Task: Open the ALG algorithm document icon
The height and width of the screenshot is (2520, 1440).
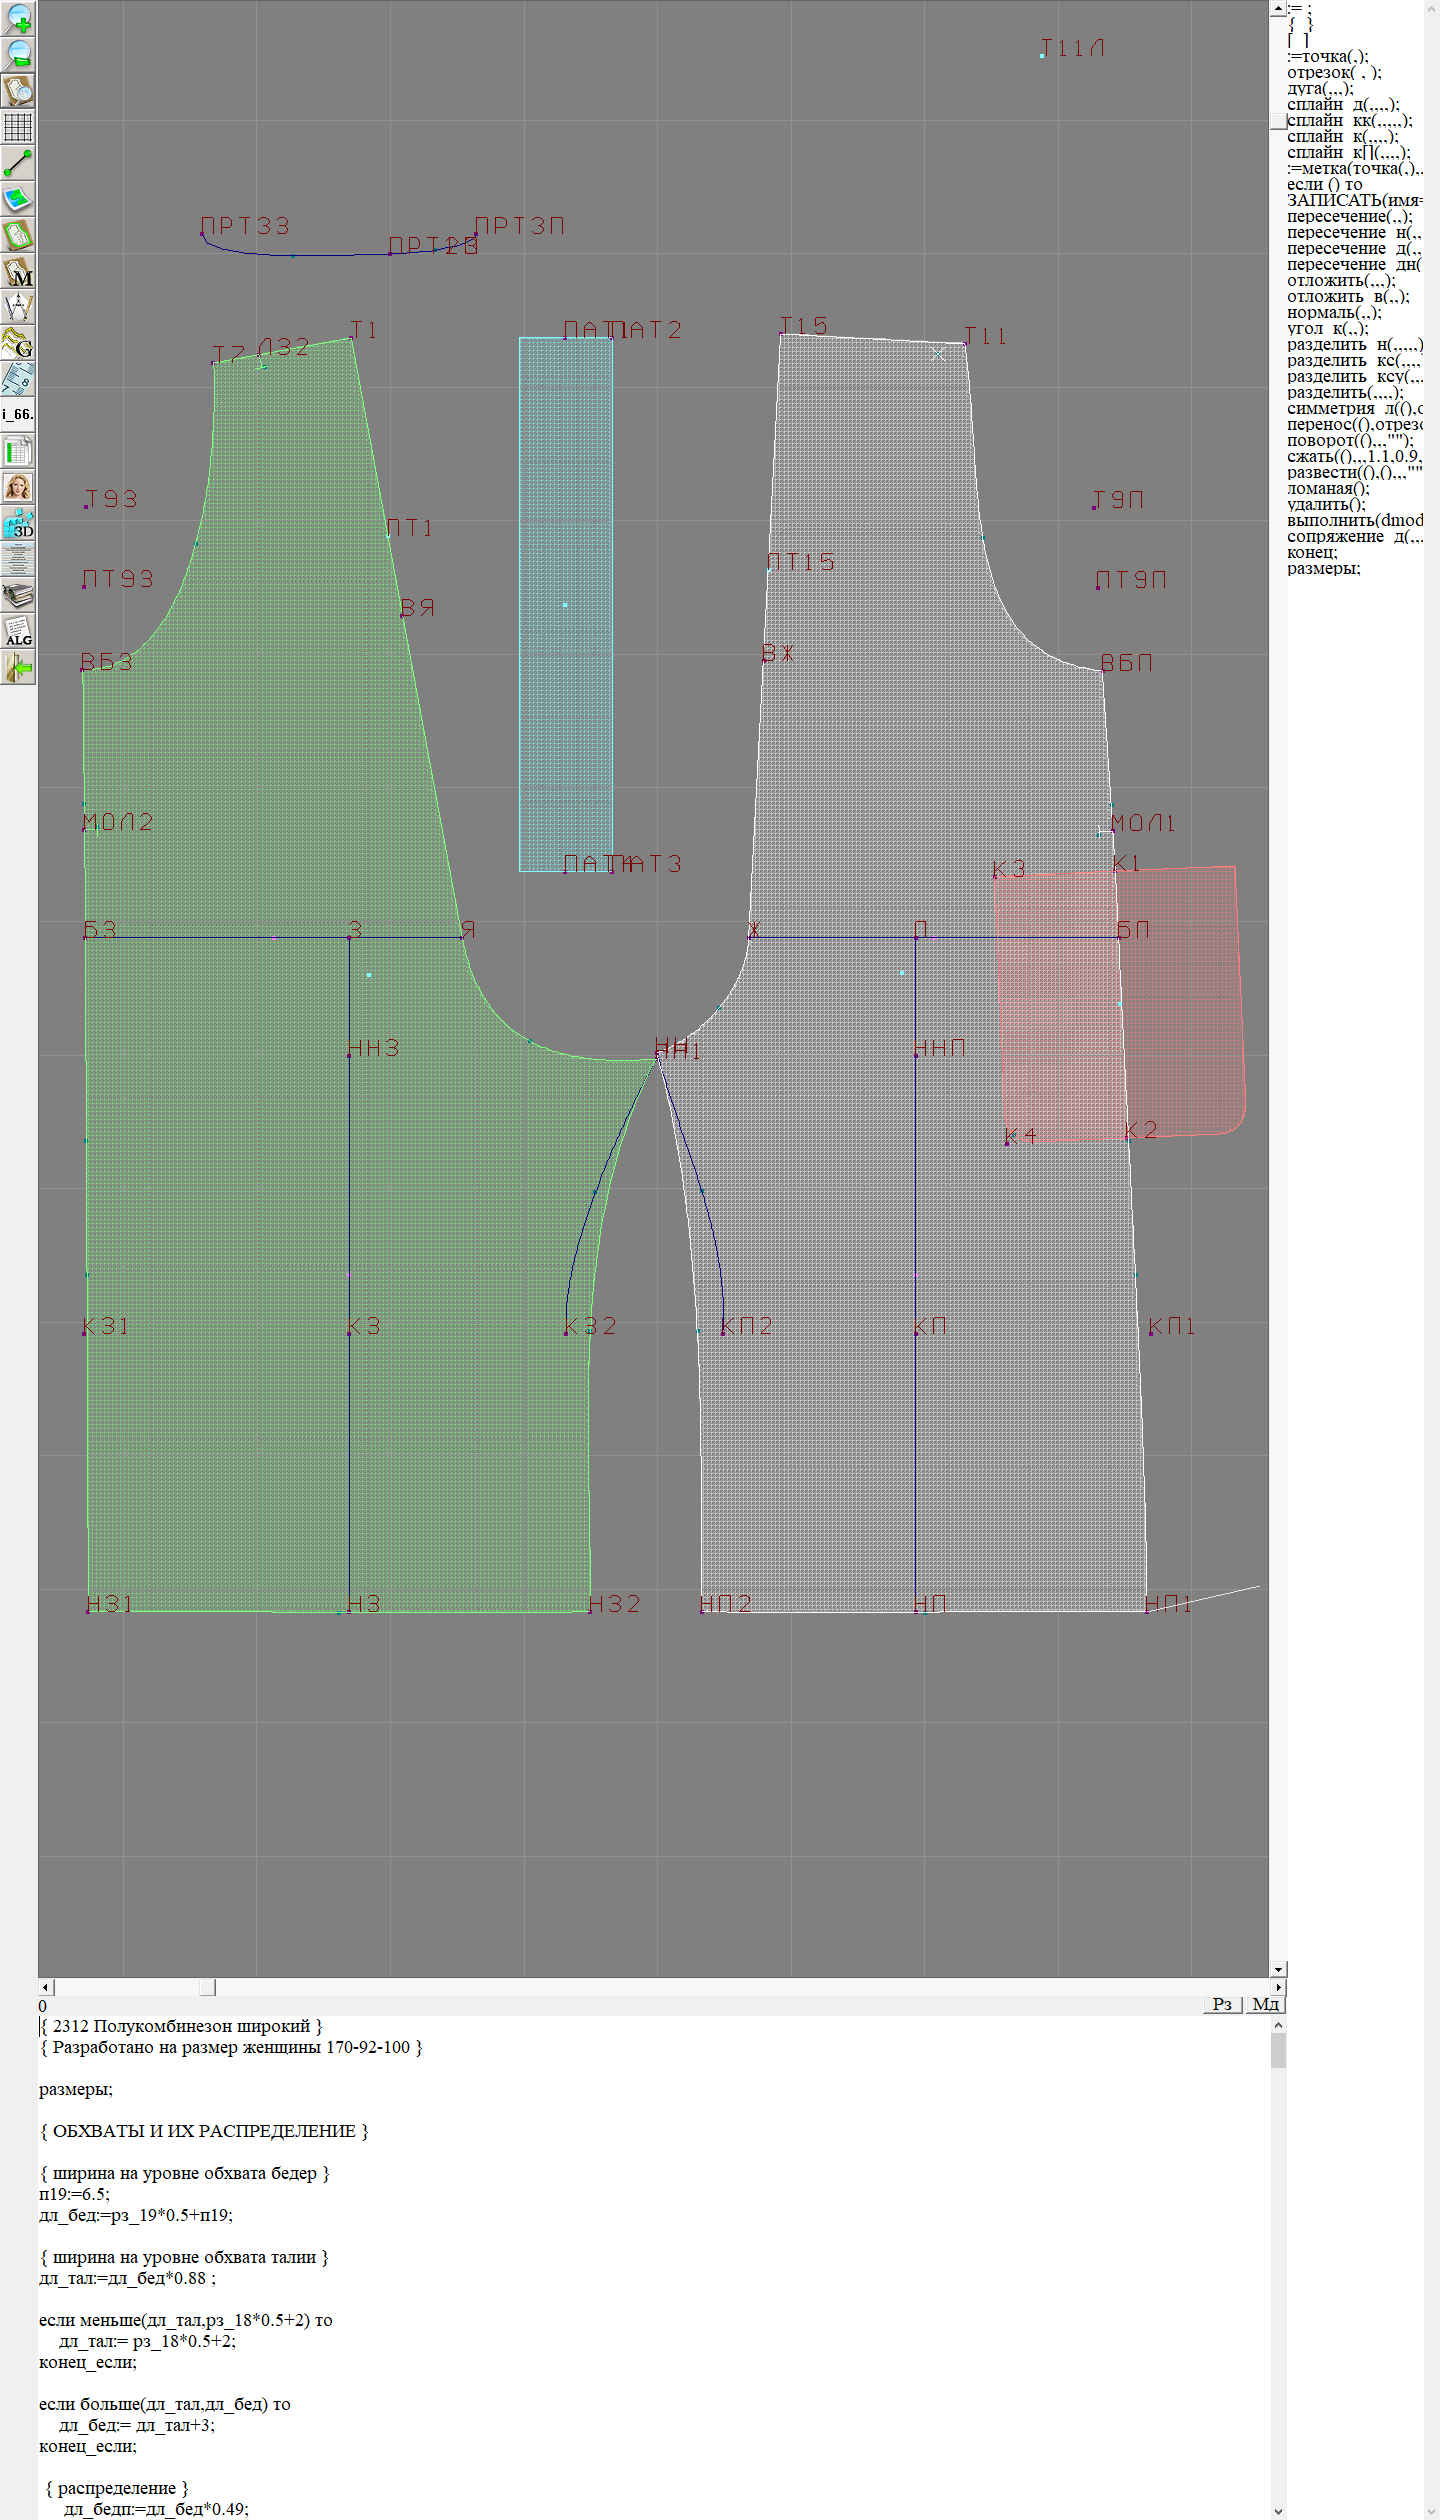Action: pyautogui.click(x=18, y=632)
